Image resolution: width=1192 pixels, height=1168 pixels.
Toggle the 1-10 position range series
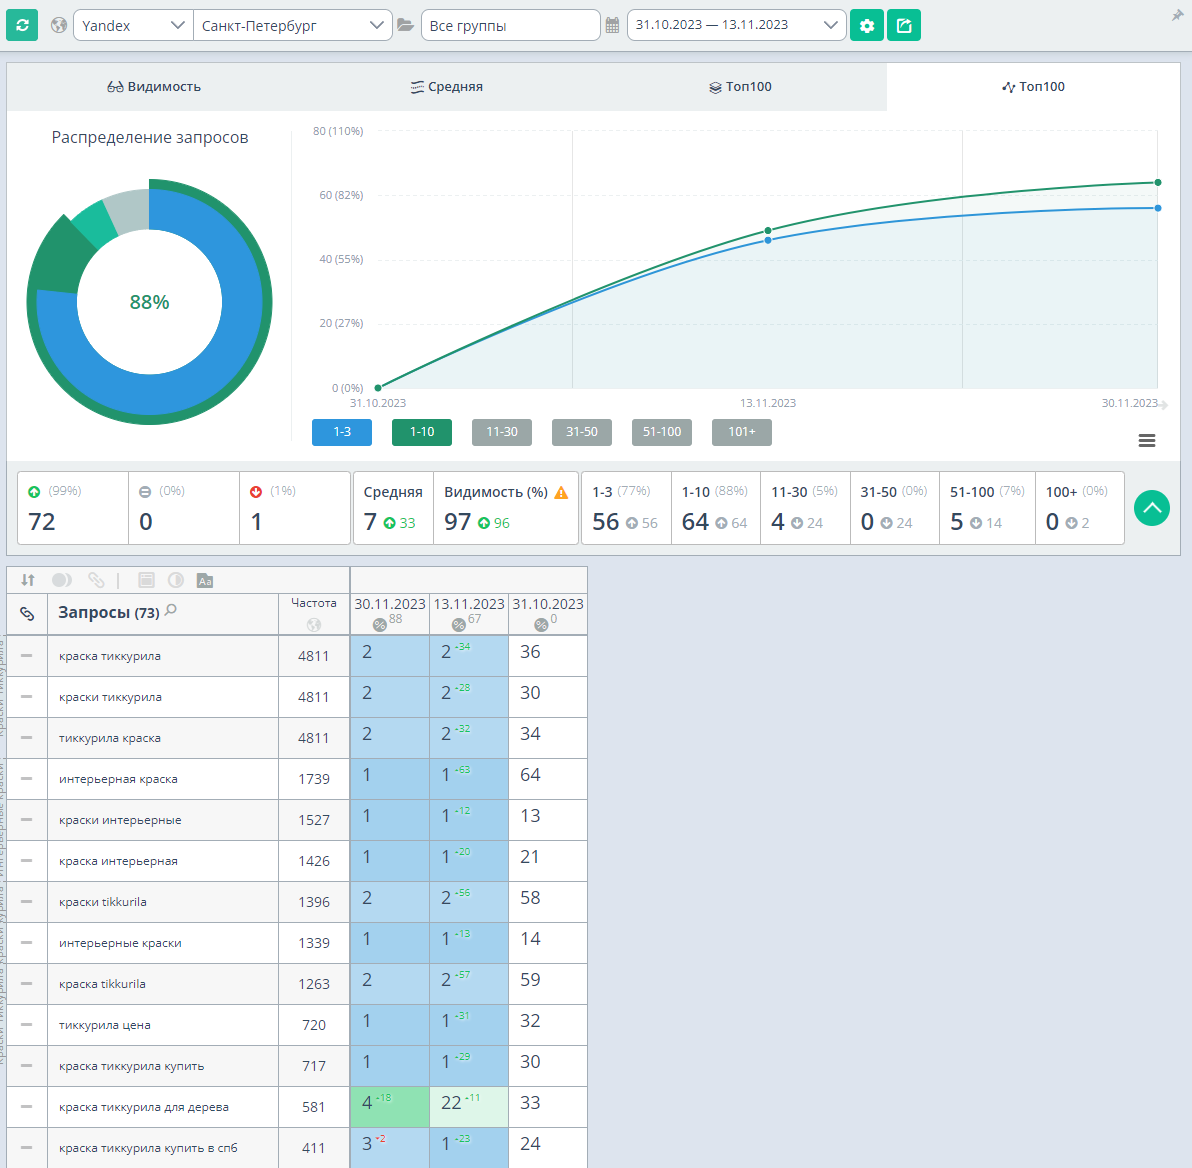pos(422,432)
